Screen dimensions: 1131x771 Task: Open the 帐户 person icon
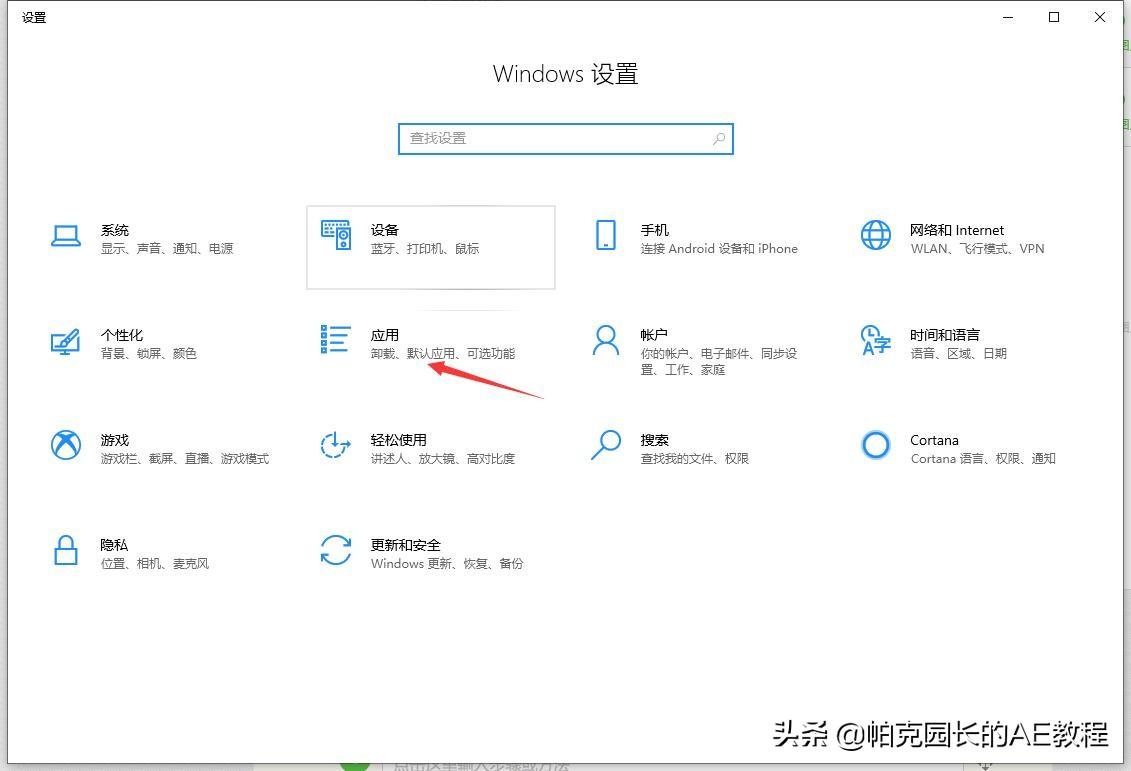click(x=606, y=340)
